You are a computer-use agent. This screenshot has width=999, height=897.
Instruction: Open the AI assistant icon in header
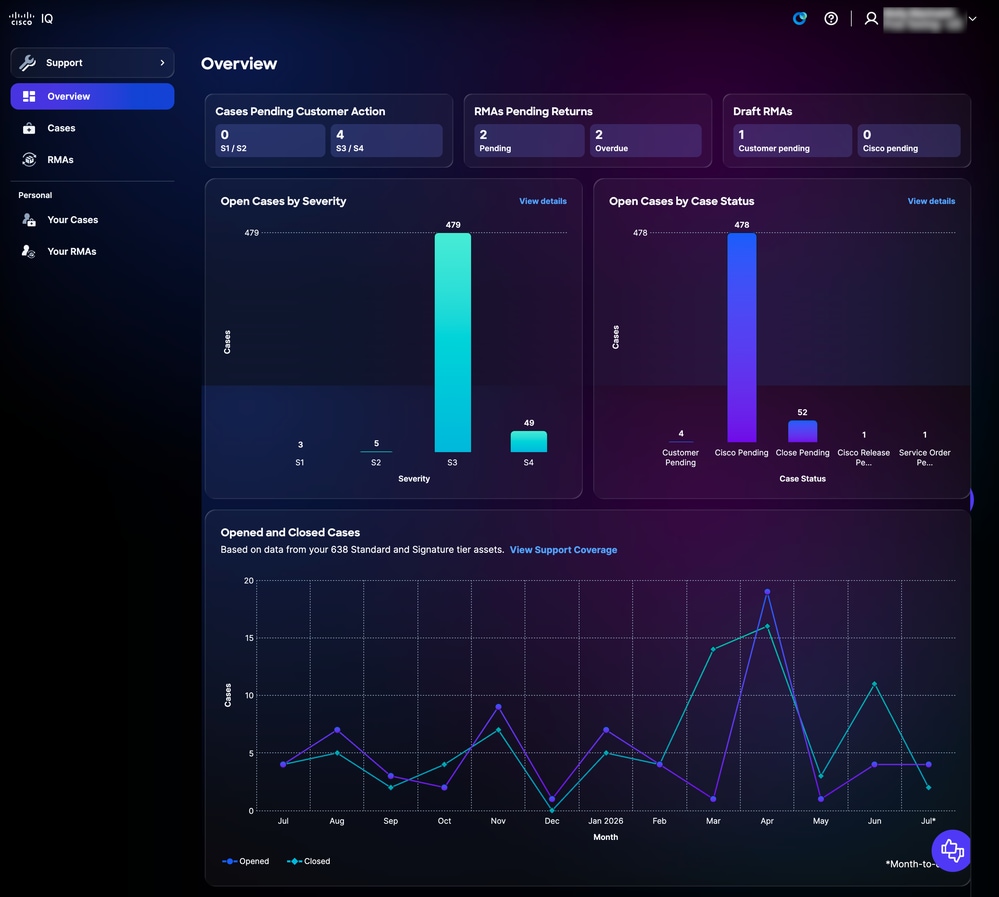(x=800, y=18)
